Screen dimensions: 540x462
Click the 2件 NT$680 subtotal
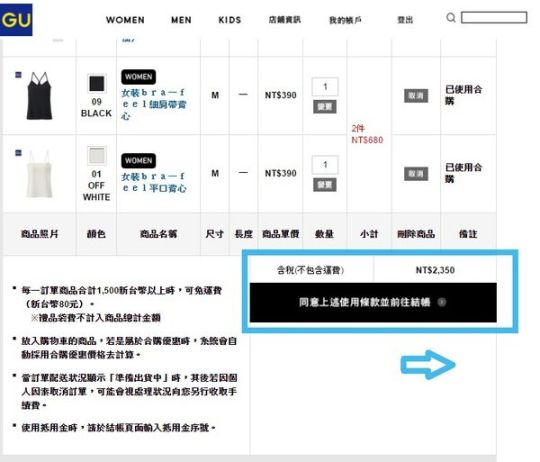(x=367, y=134)
